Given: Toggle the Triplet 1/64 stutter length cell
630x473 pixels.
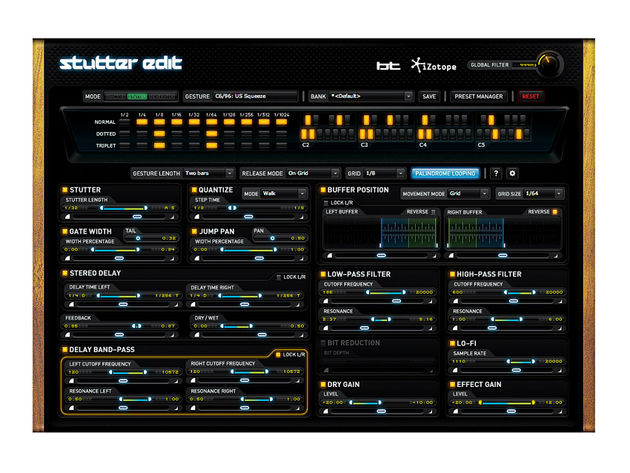Looking at the screenshot, I should coord(212,145).
